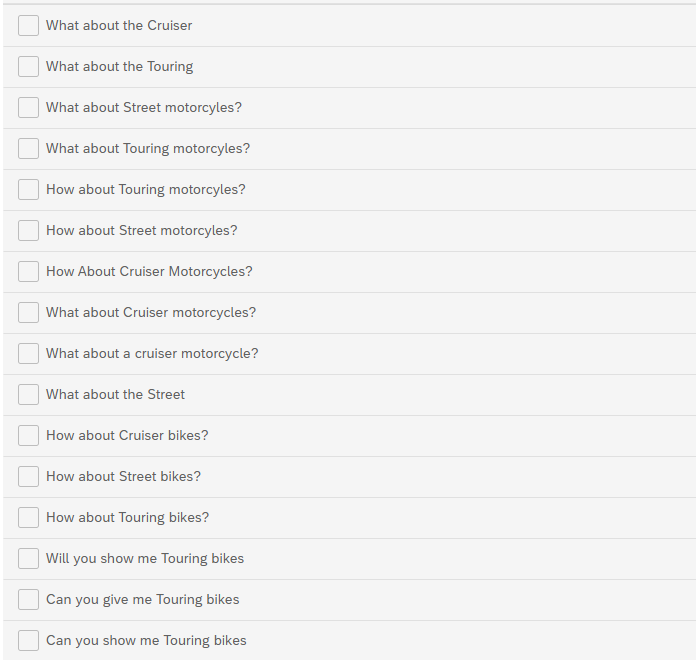The height and width of the screenshot is (660, 696).
Task: Enable checkbox for 'What about Touring motorcyles?'
Action: tap(28, 148)
